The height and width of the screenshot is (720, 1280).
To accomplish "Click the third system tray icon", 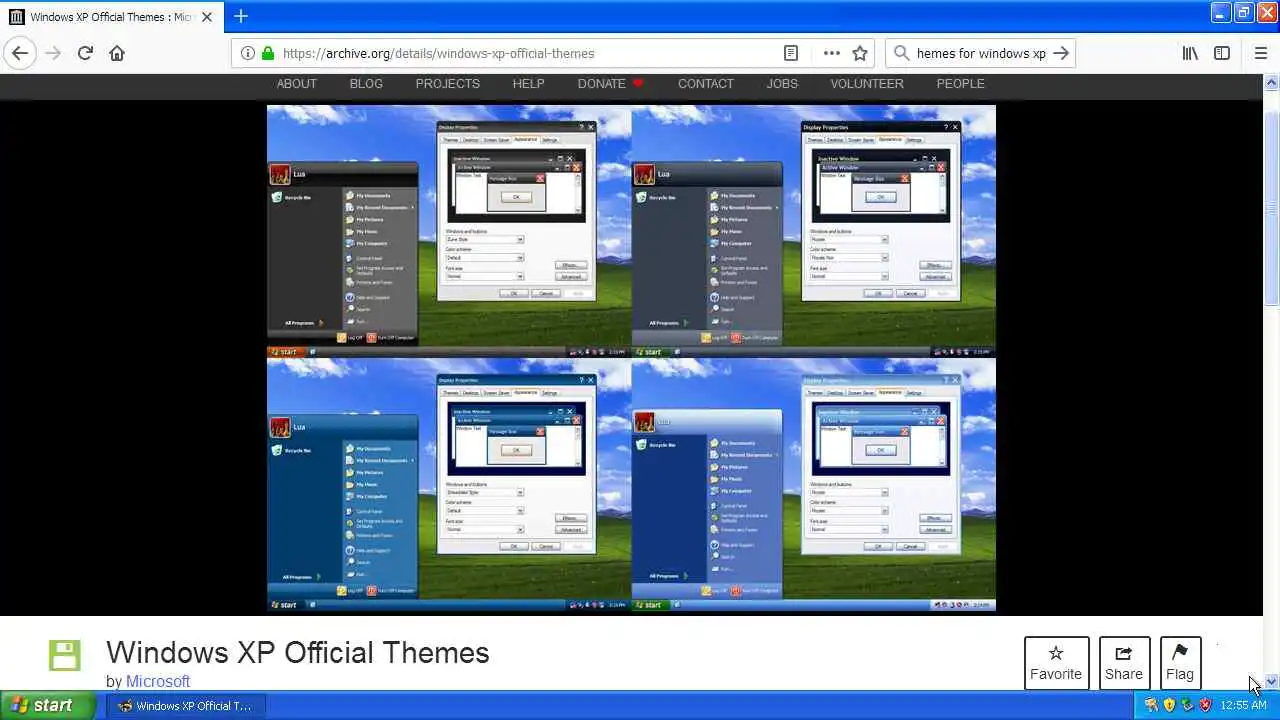I will [1187, 705].
